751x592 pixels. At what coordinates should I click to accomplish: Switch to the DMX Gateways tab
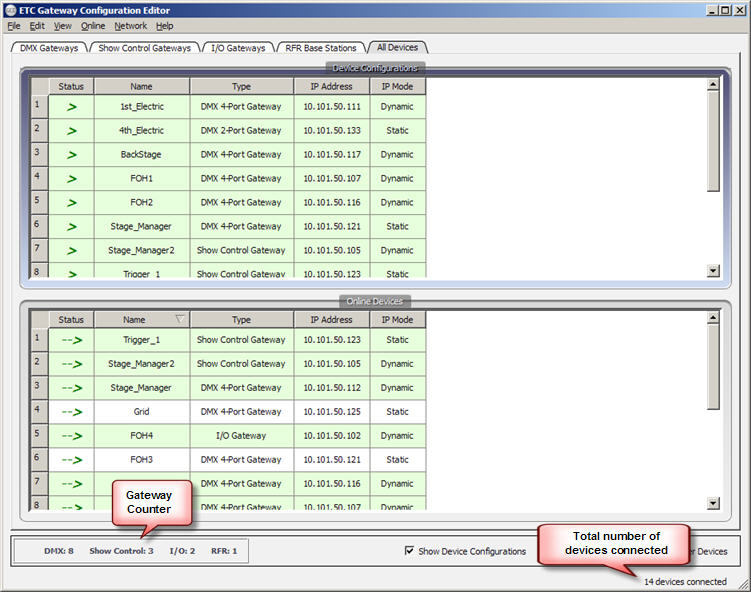tap(48, 48)
